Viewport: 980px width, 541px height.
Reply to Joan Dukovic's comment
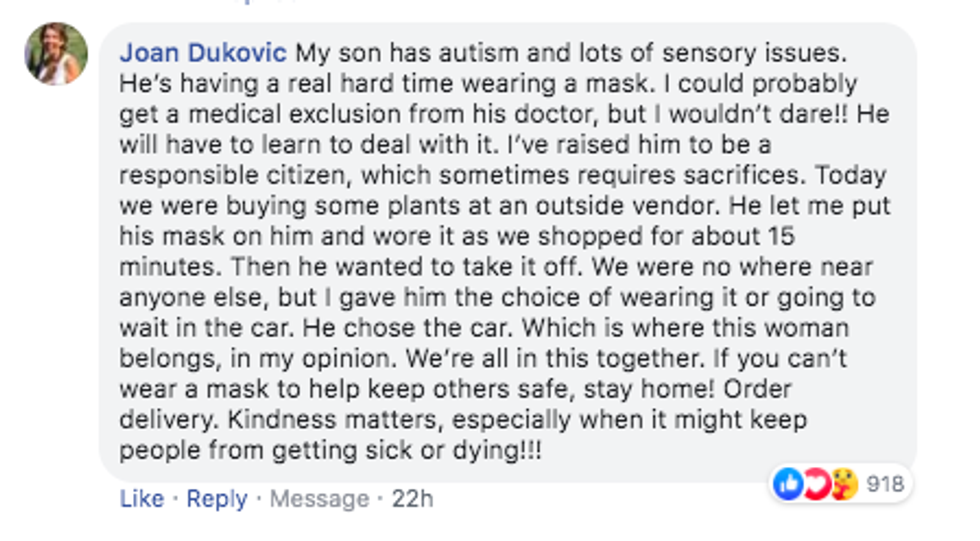[x=216, y=498]
